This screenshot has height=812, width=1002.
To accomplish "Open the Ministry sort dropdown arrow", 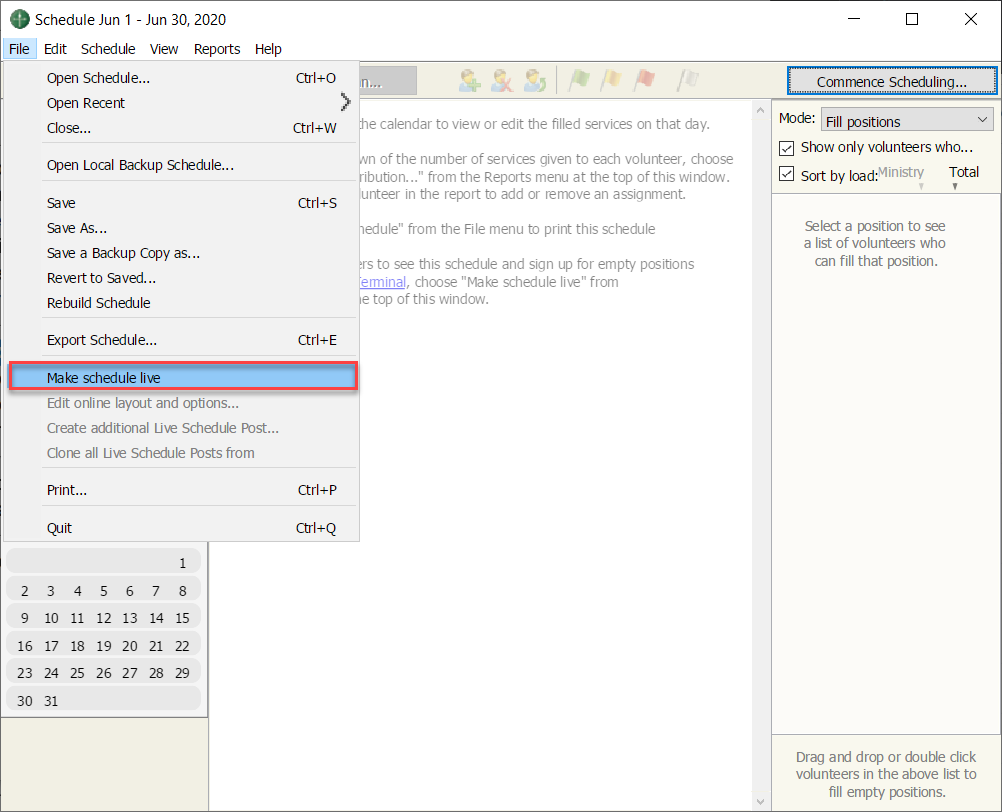I will coord(921,186).
